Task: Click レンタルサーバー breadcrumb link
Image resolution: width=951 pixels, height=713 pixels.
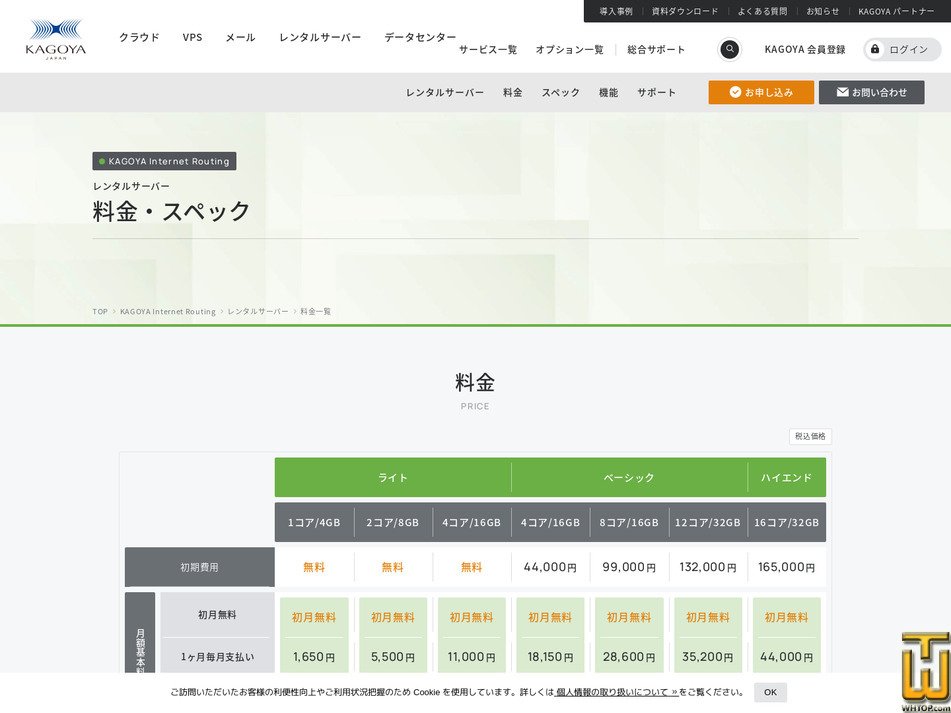Action: (258, 312)
